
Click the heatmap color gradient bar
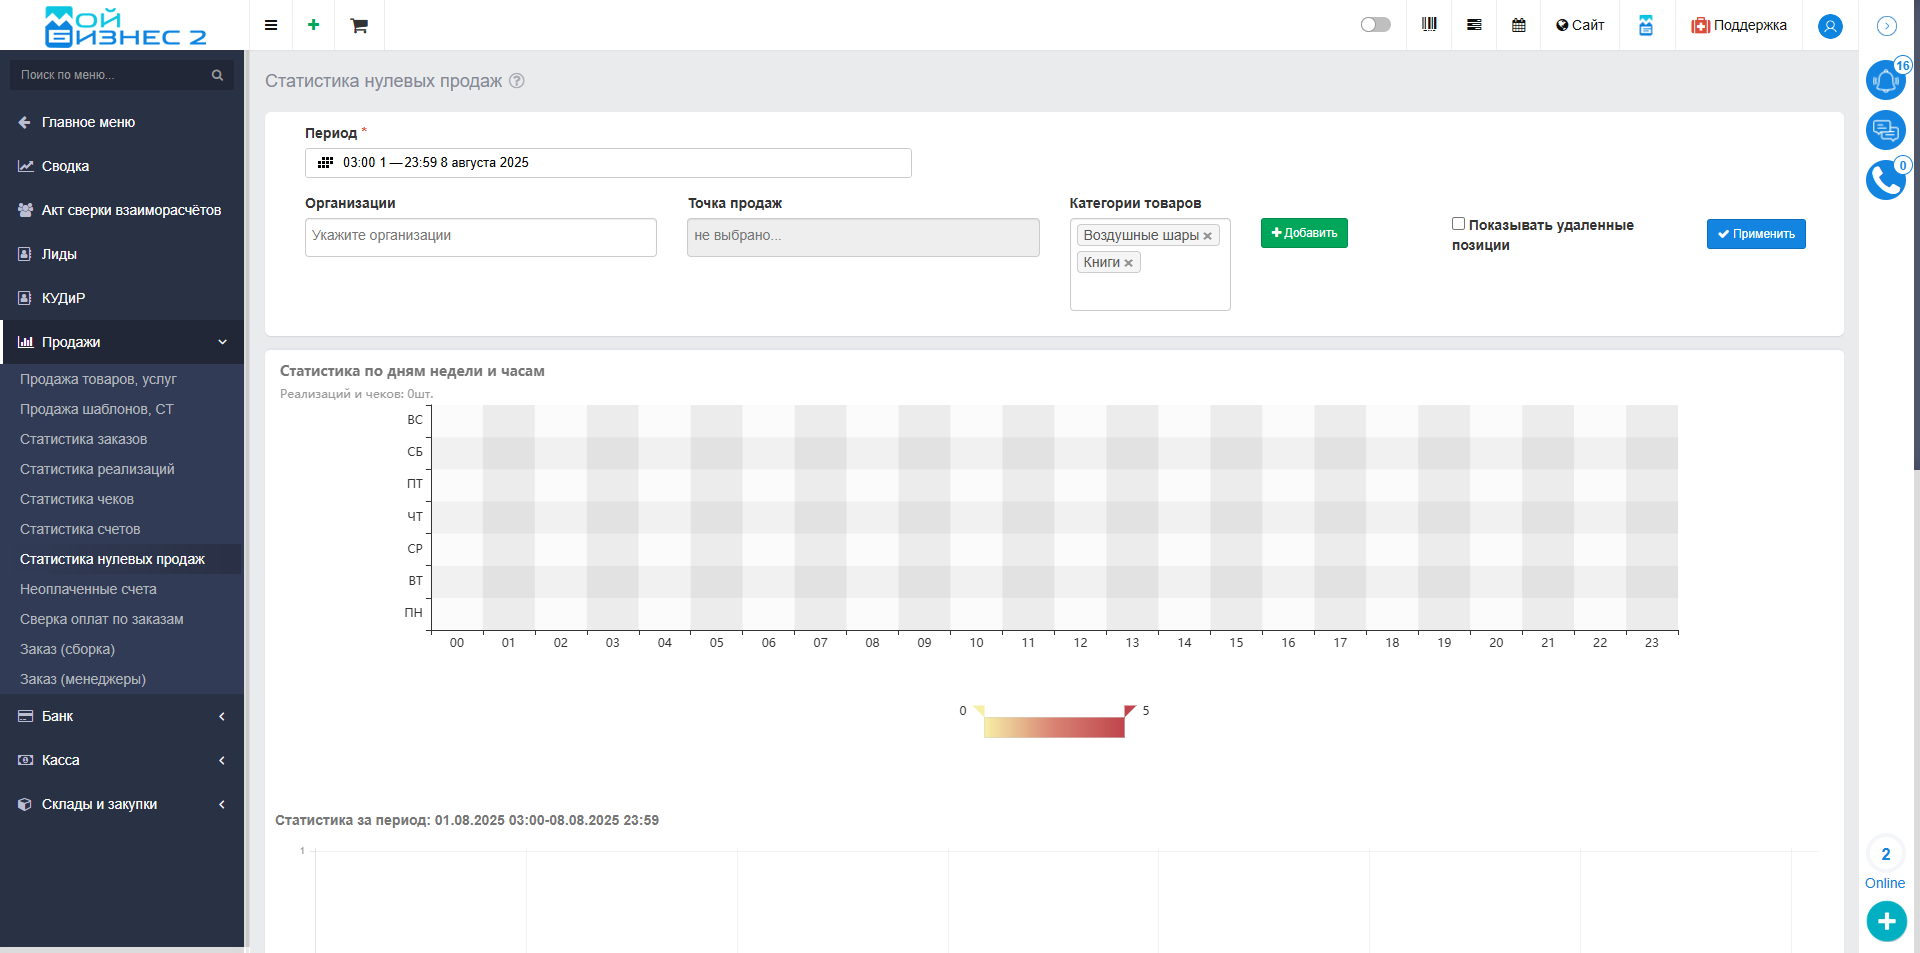(1054, 727)
